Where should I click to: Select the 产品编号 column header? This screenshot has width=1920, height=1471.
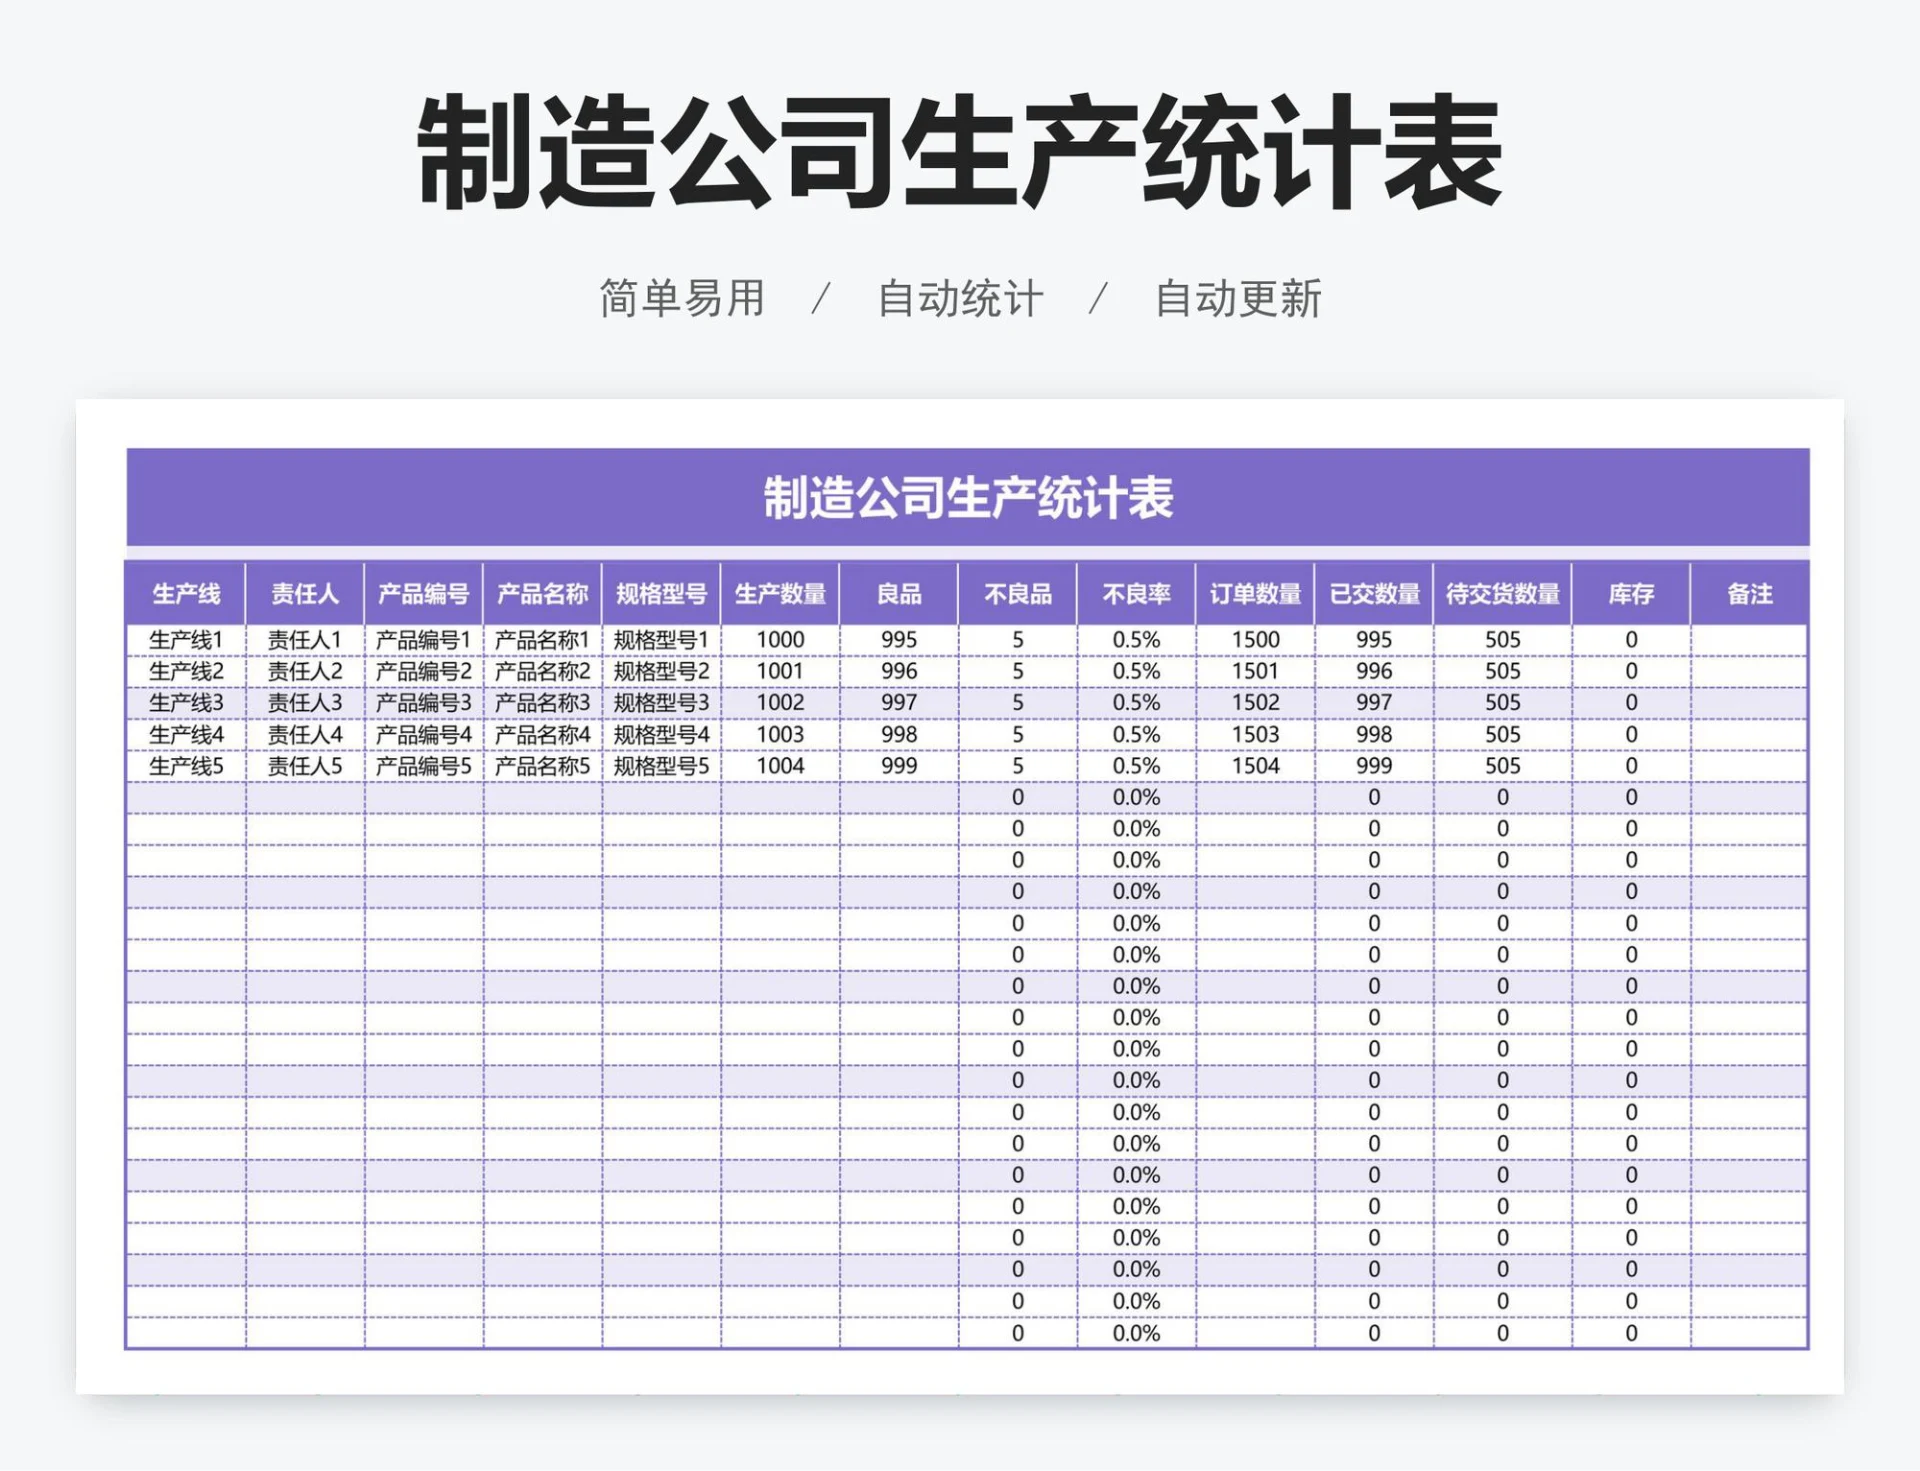coord(424,593)
